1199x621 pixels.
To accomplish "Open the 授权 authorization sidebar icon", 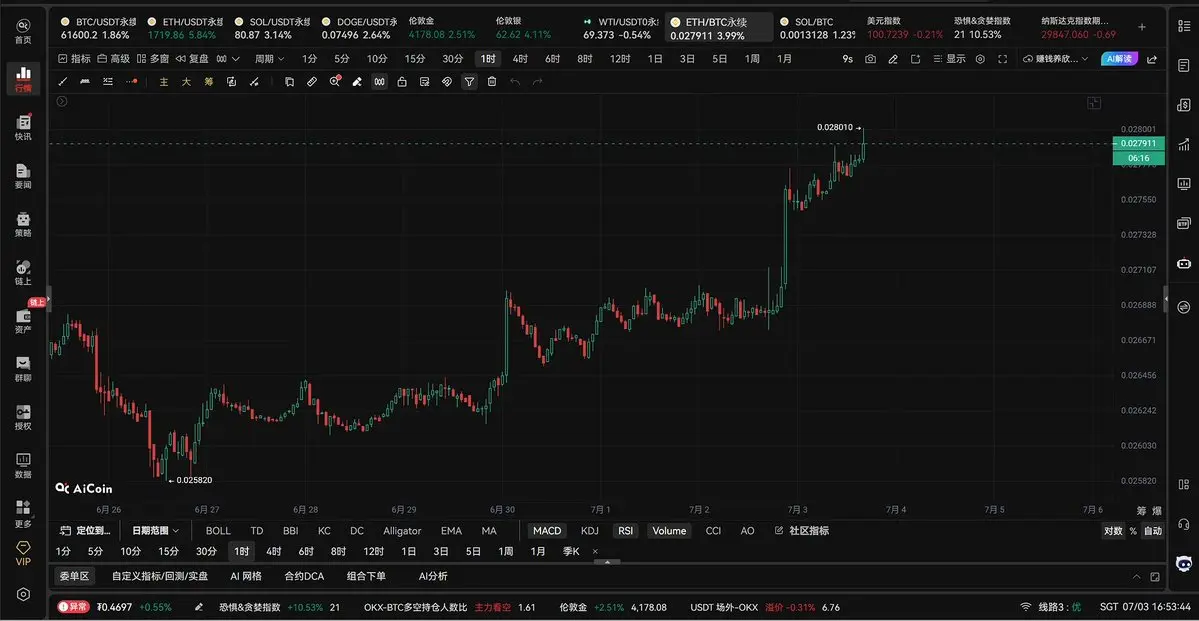I will tap(23, 417).
